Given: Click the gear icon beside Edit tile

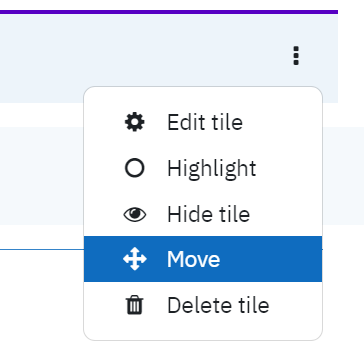Looking at the screenshot, I should pyautogui.click(x=135, y=122).
